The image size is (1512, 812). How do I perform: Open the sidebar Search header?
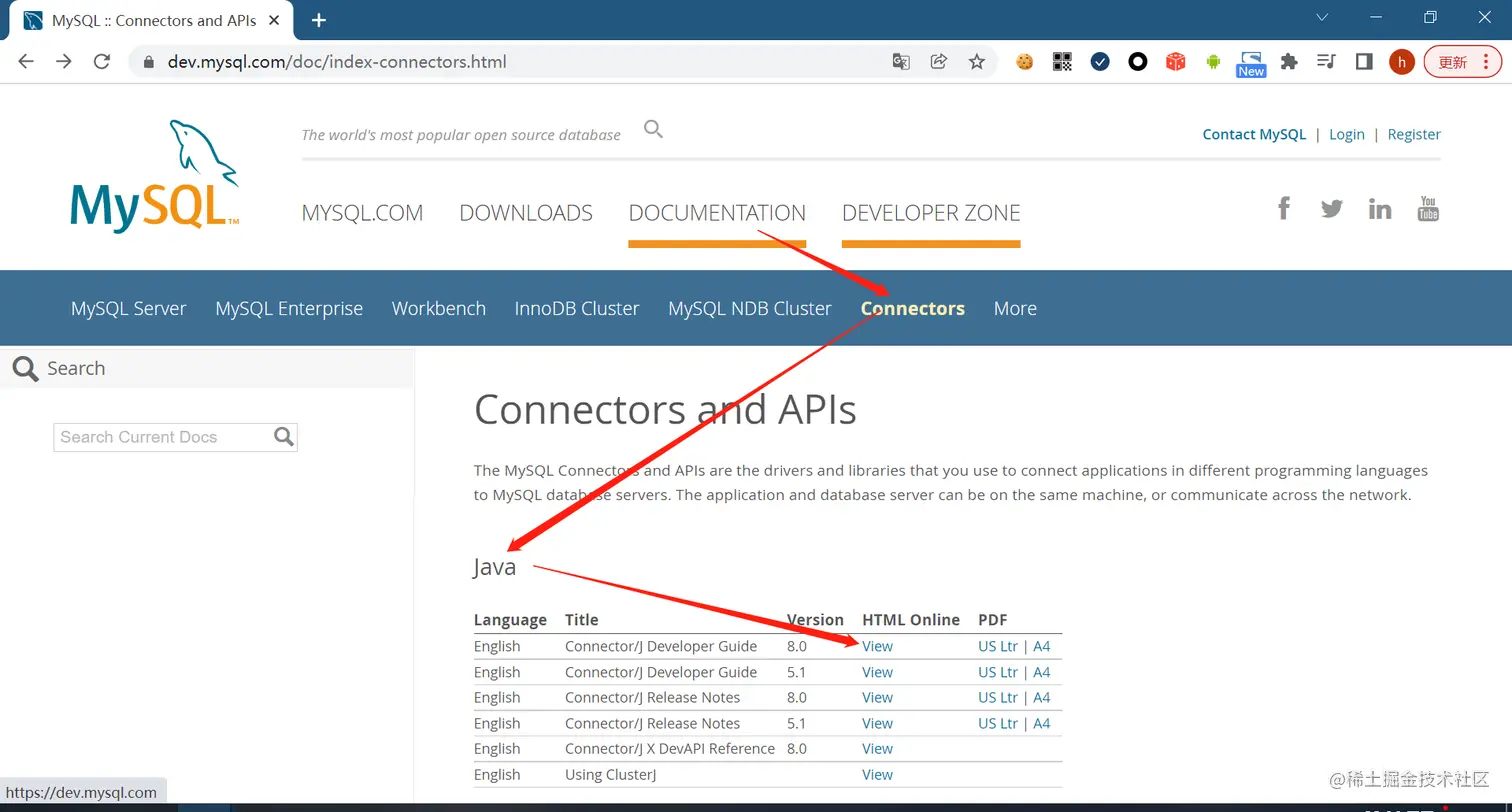(x=207, y=368)
